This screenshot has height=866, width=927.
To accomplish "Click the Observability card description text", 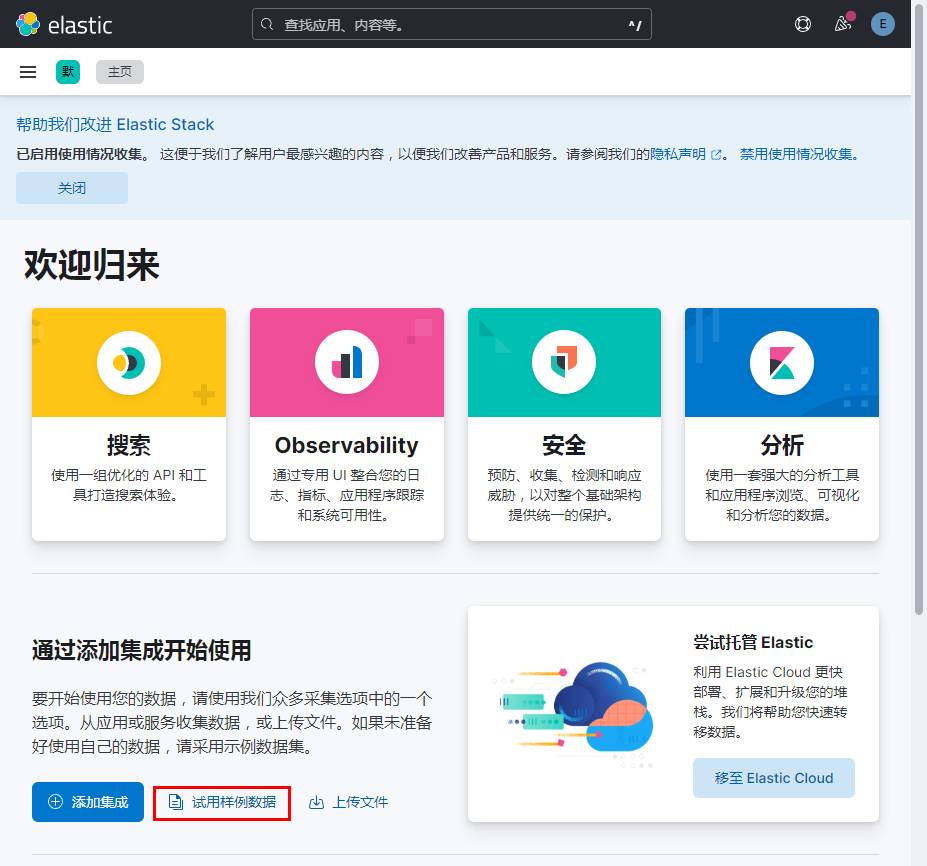I will click(x=347, y=495).
